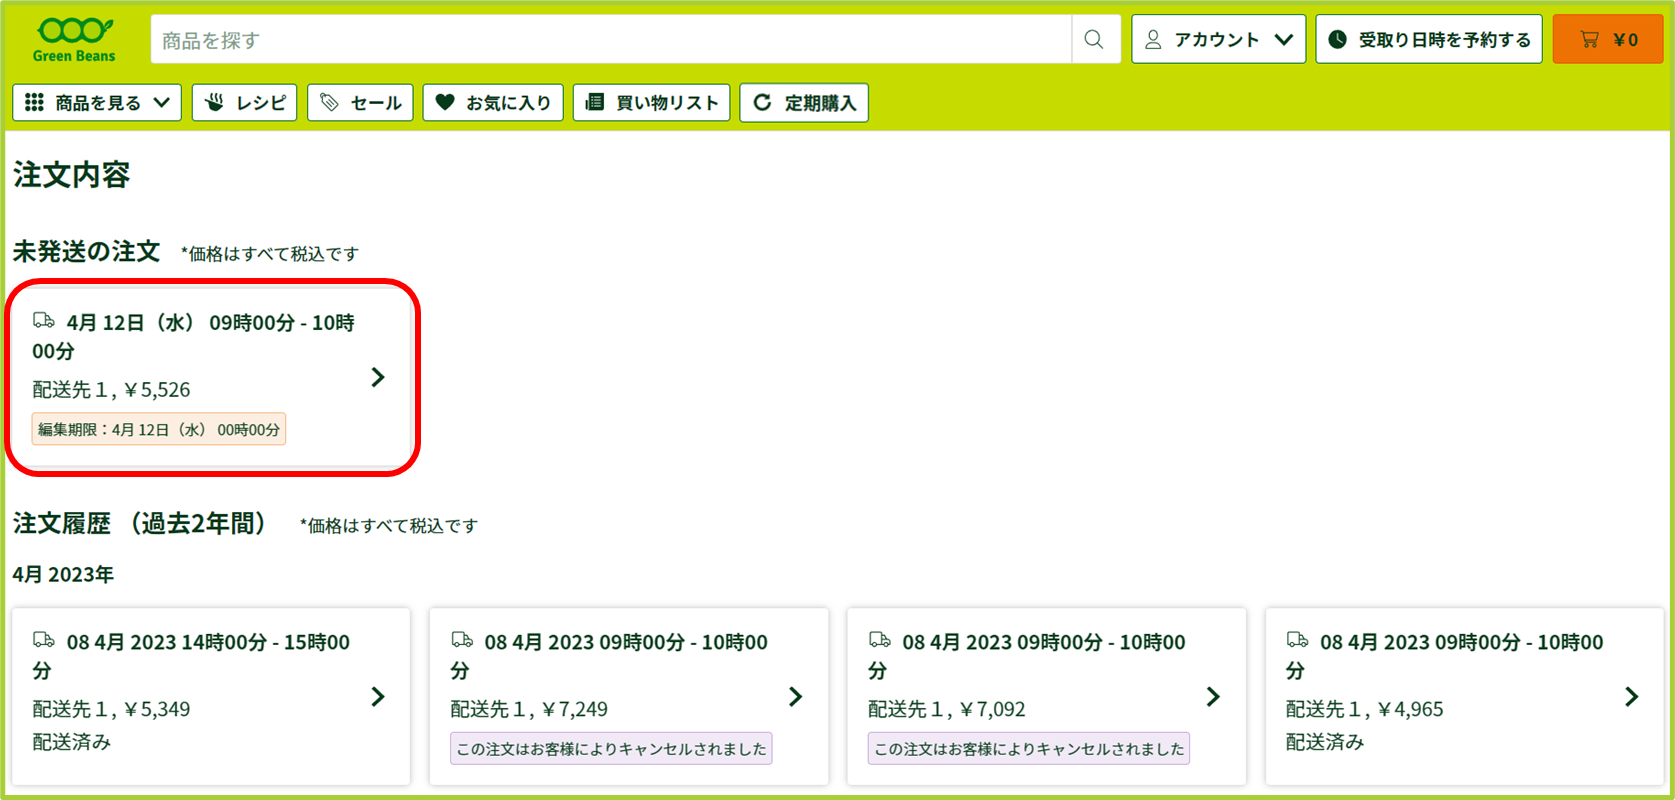
Task: Open the ¥0 shopping cart
Action: pyautogui.click(x=1607, y=39)
